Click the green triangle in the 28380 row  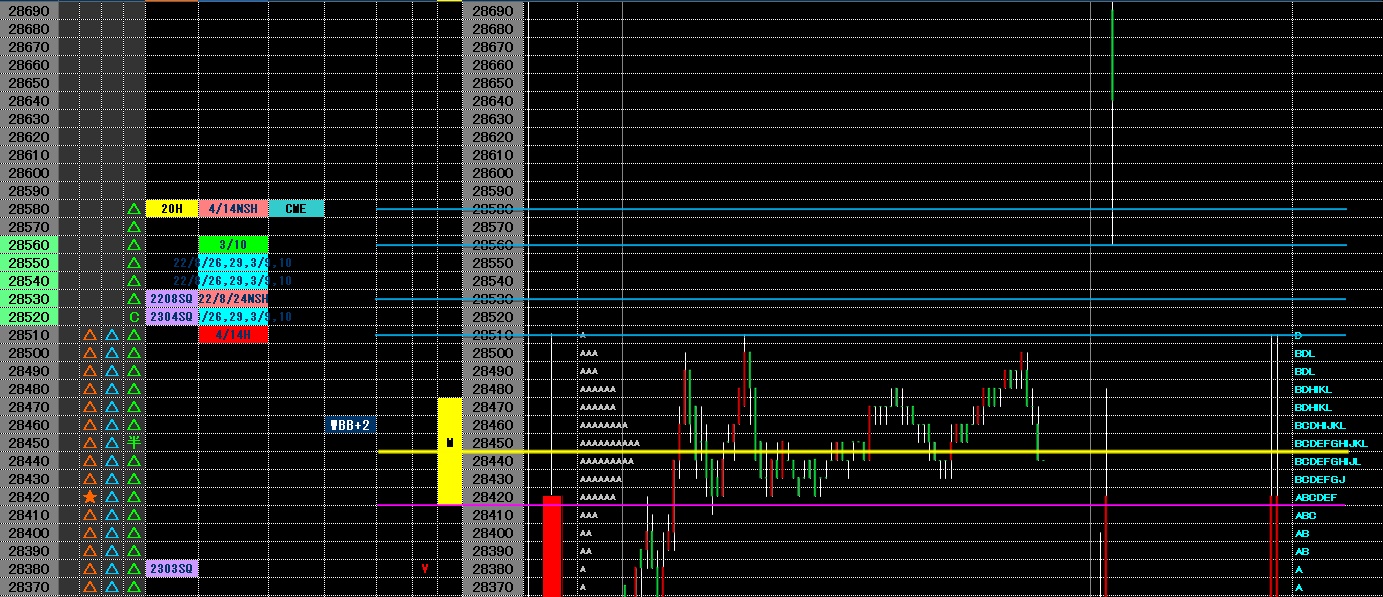point(134,569)
